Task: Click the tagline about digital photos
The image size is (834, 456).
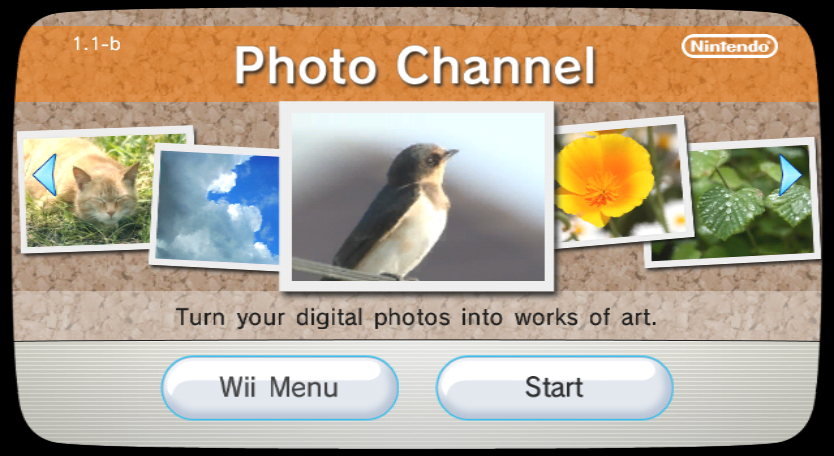Action: (x=416, y=318)
